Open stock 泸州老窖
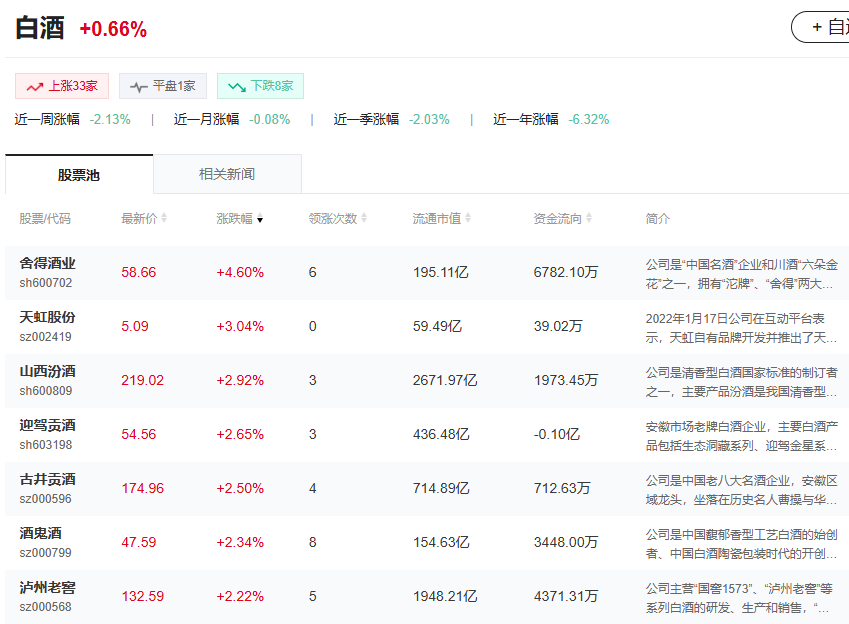849x624 pixels. coord(48,588)
